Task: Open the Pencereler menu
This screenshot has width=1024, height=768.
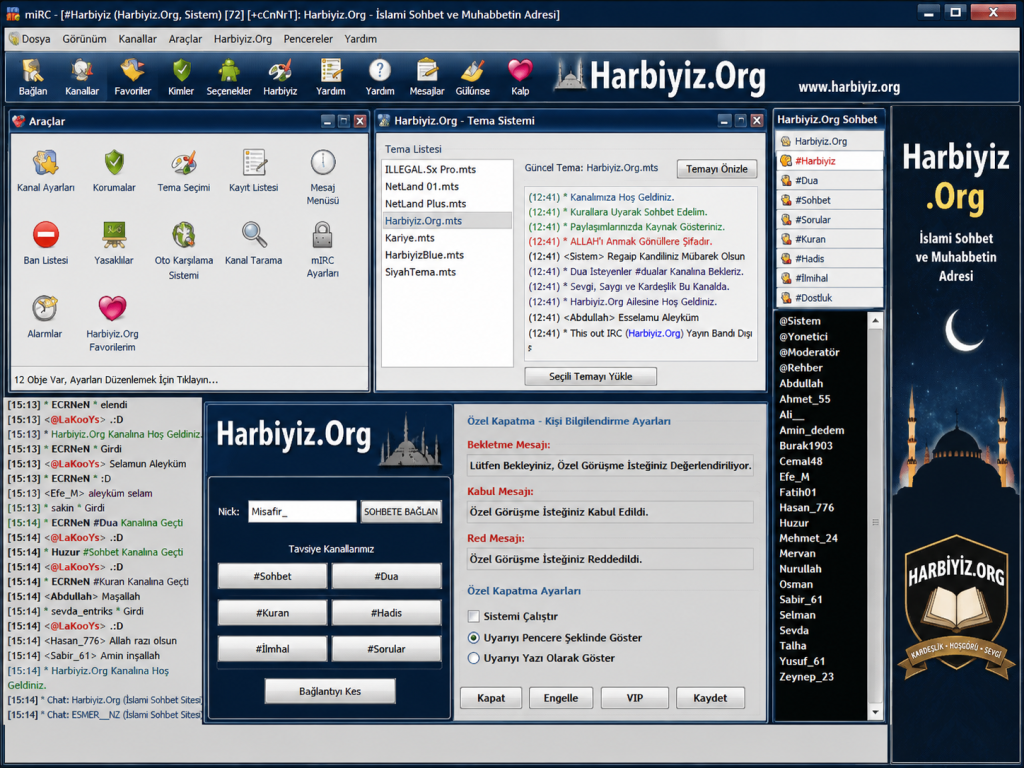Action: [308, 39]
